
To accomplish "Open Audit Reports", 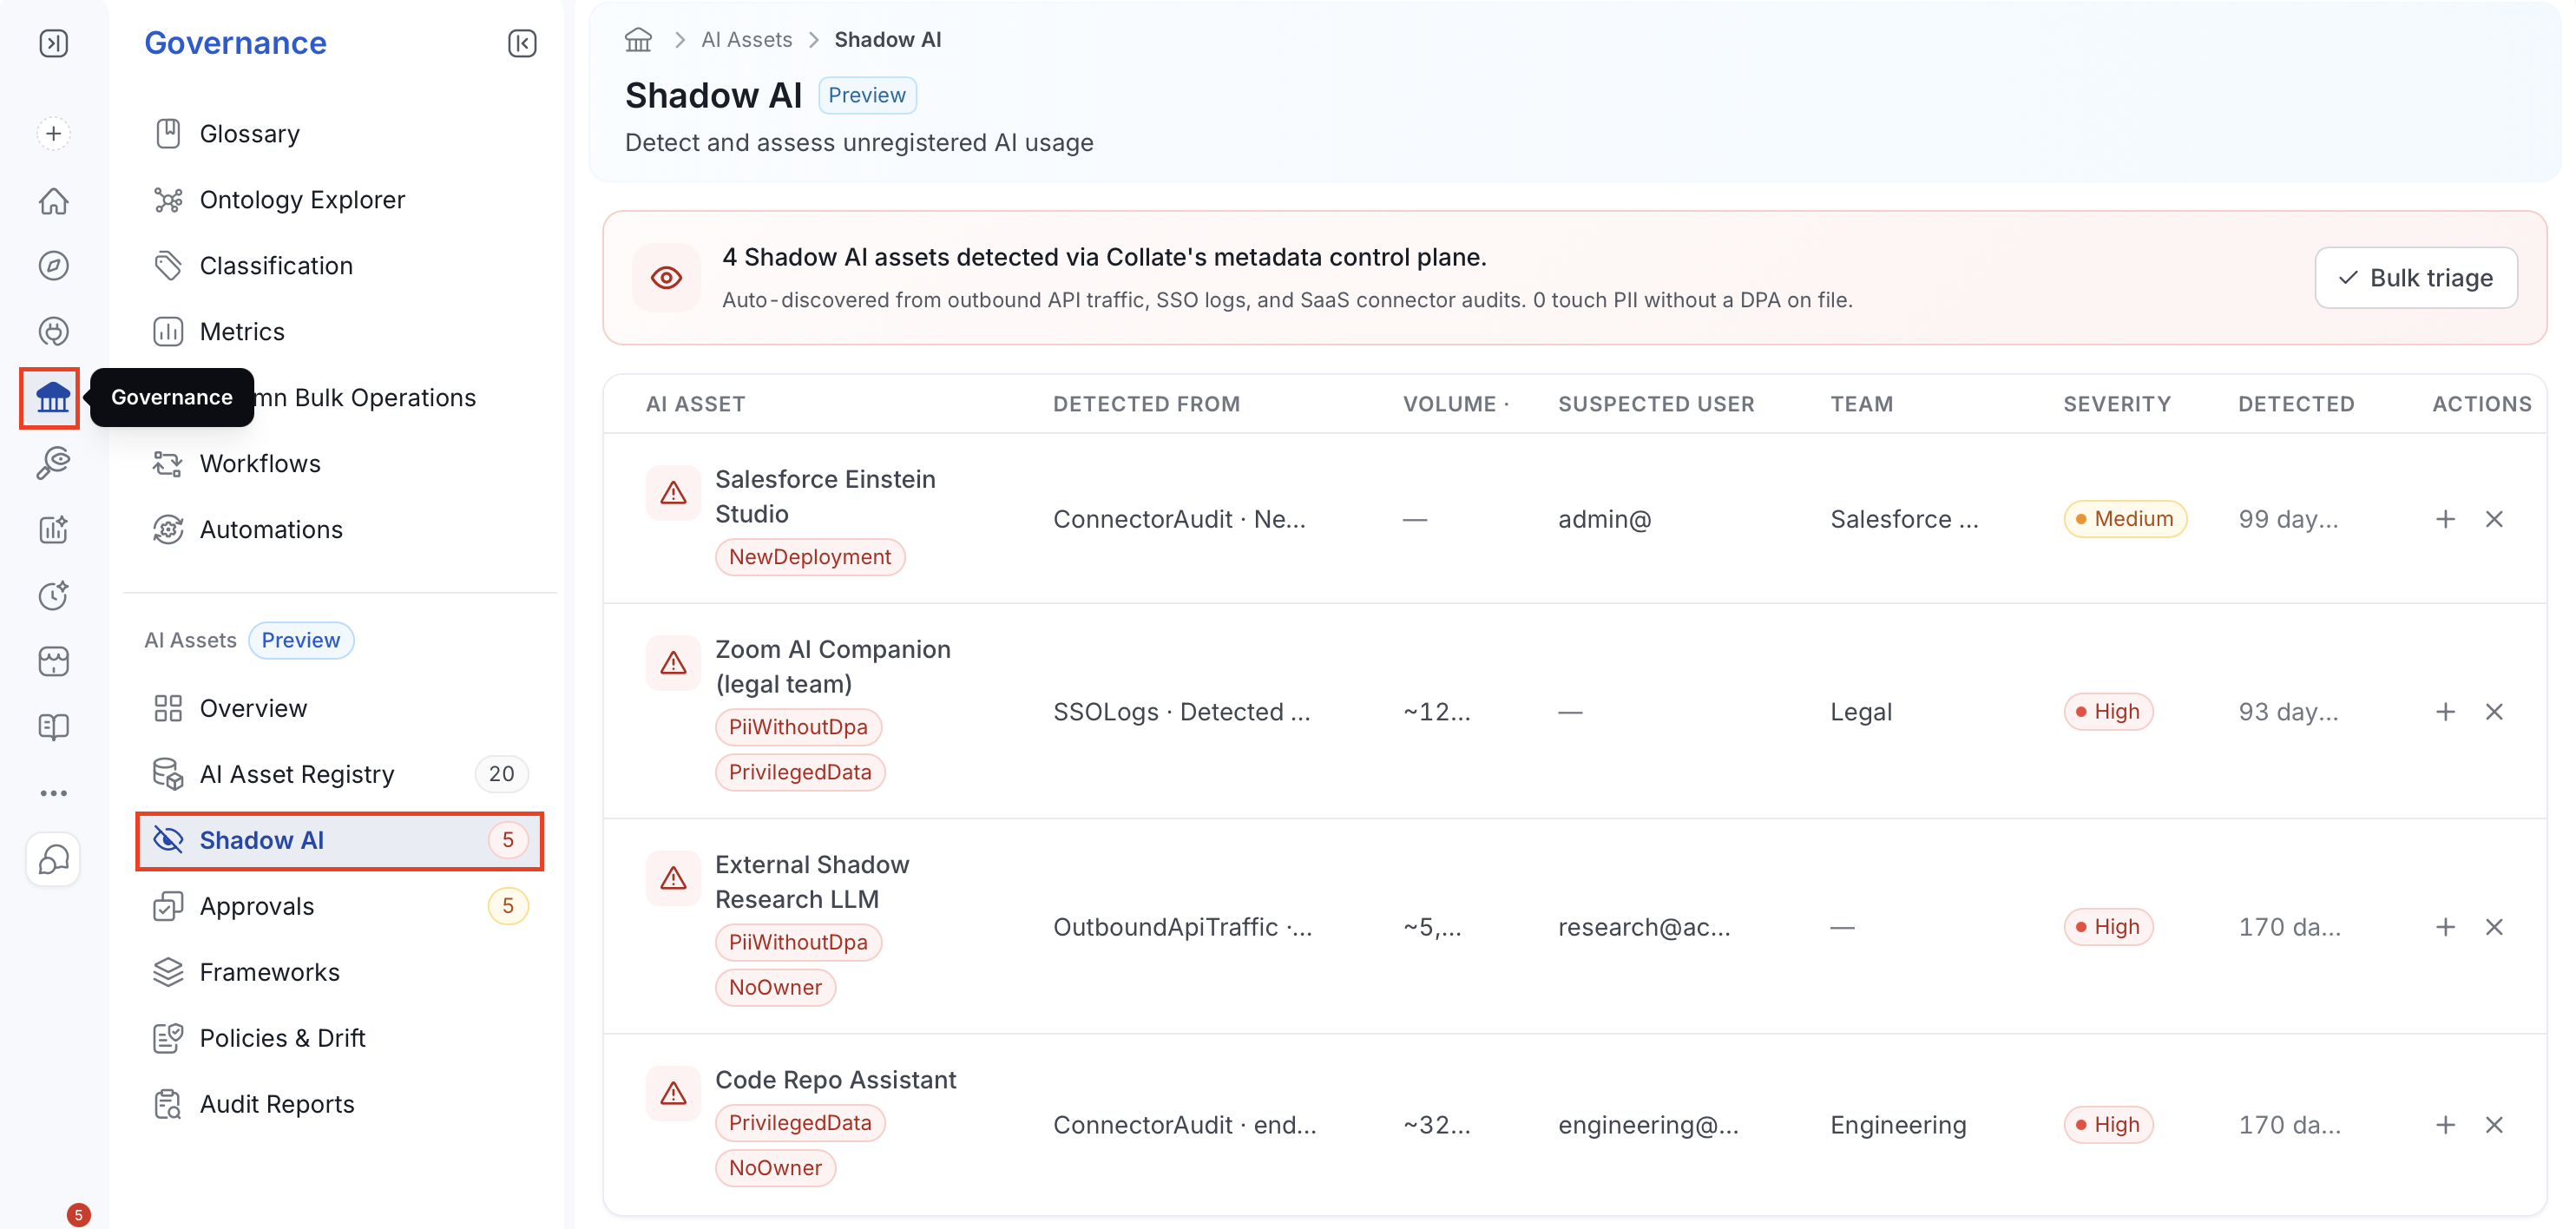I will pos(340,1105).
